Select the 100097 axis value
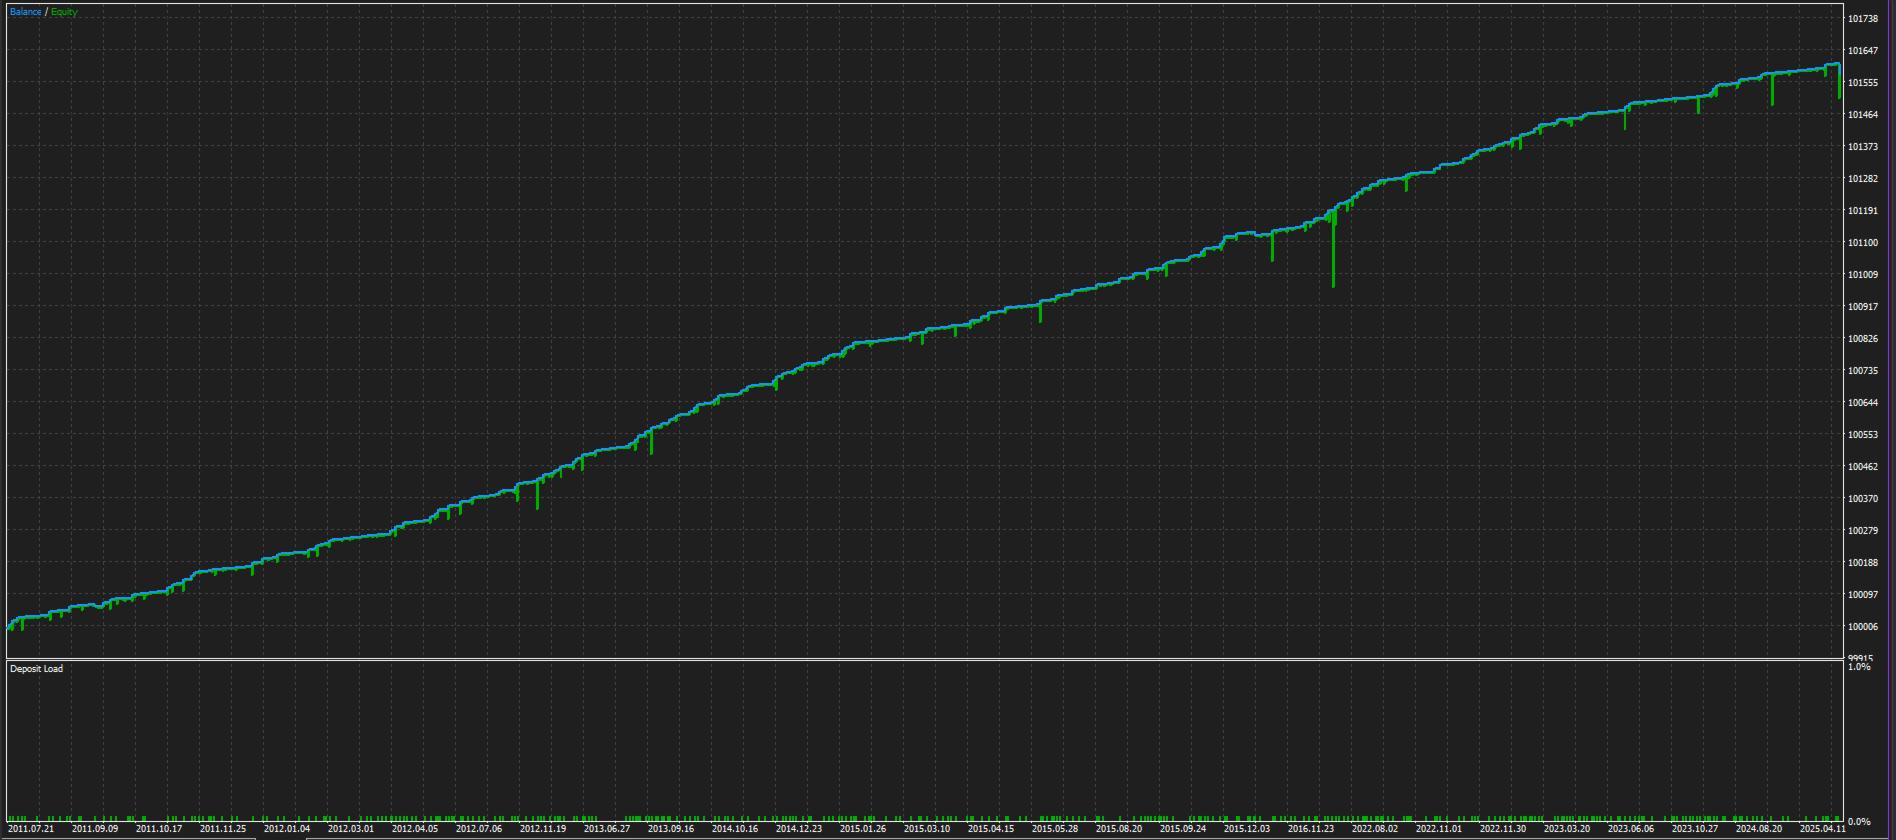The width and height of the screenshot is (1896, 840). point(1863,595)
